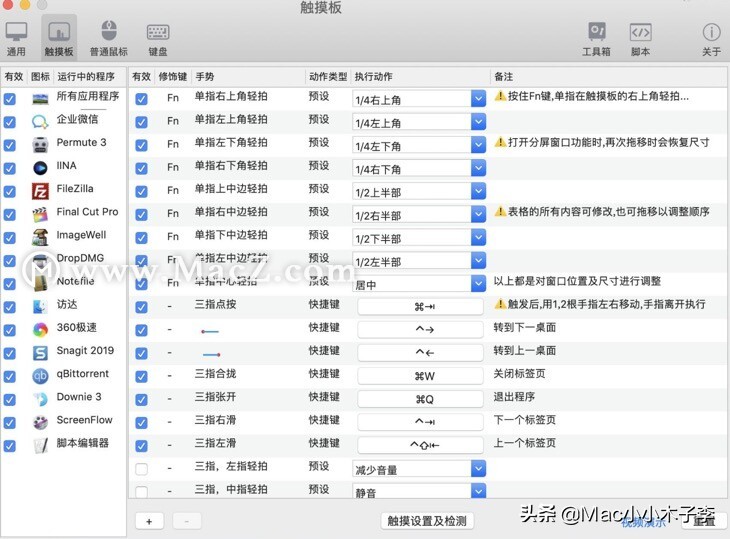The width and height of the screenshot is (730, 539).
Task: Select the Final Cut Pro icon
Action: [x=40, y=214]
